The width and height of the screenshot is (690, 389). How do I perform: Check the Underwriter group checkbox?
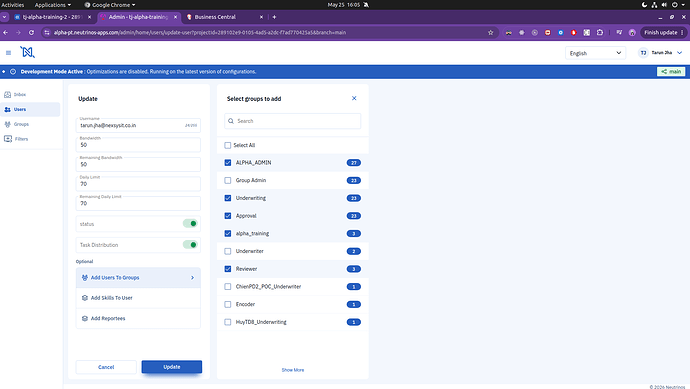(228, 251)
